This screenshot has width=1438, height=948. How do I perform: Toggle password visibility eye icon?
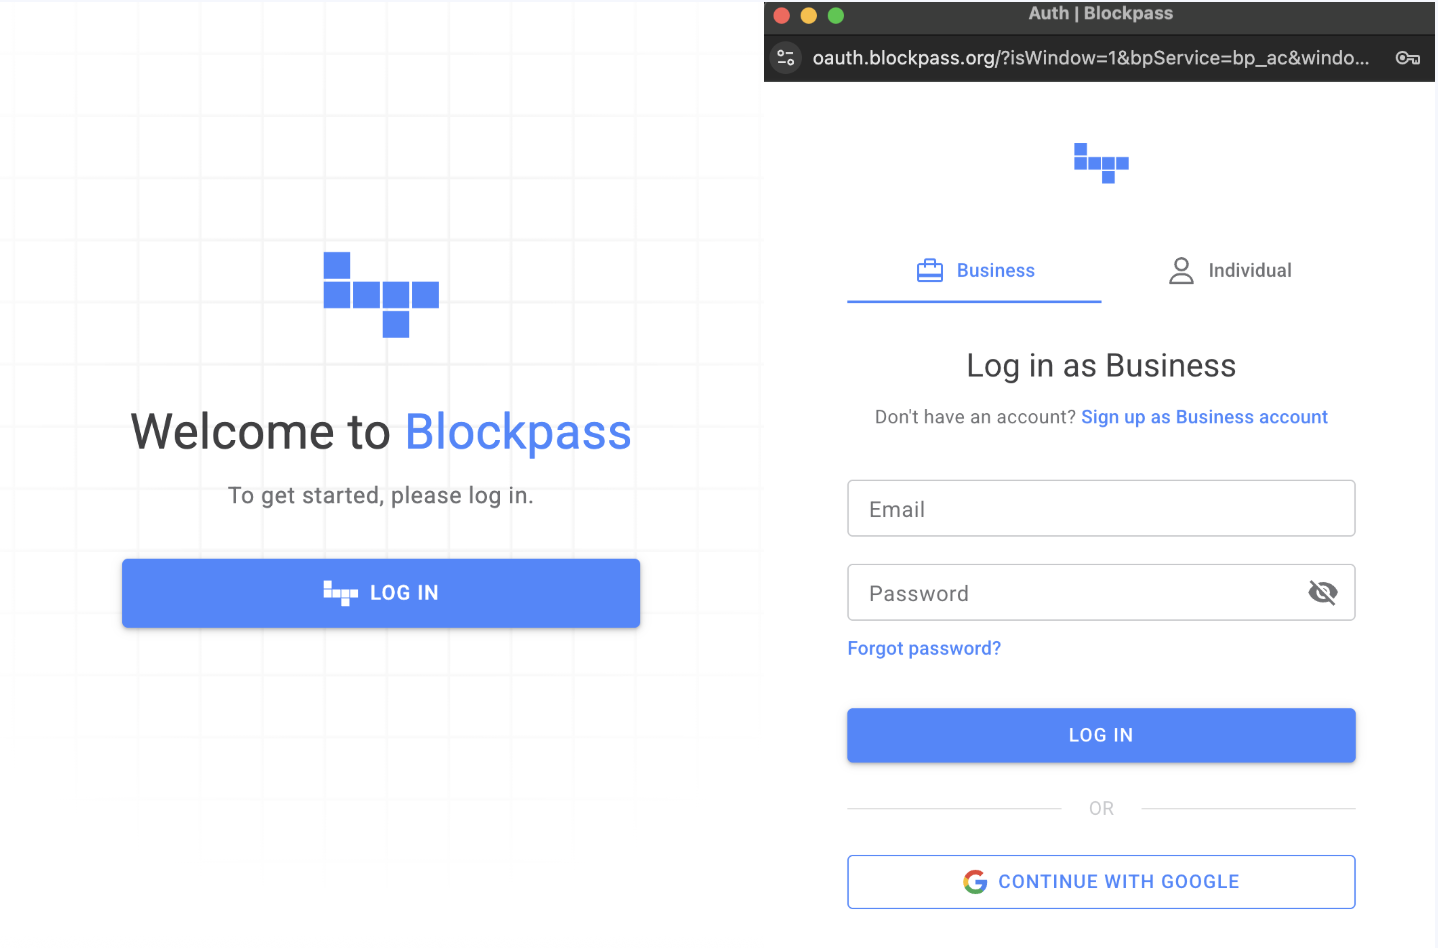1322,593
